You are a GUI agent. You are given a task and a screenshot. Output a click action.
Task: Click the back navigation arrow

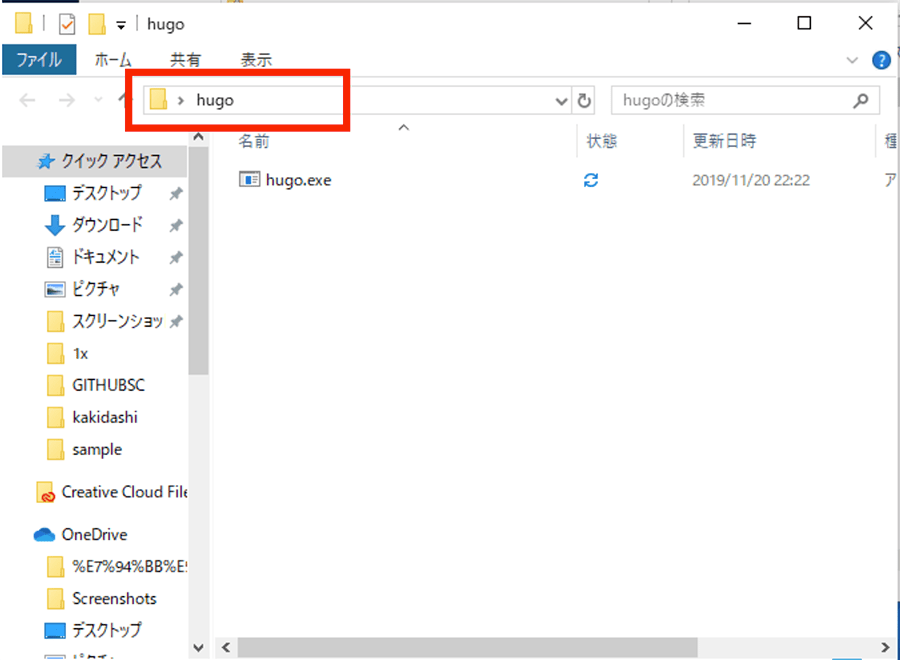tap(27, 100)
